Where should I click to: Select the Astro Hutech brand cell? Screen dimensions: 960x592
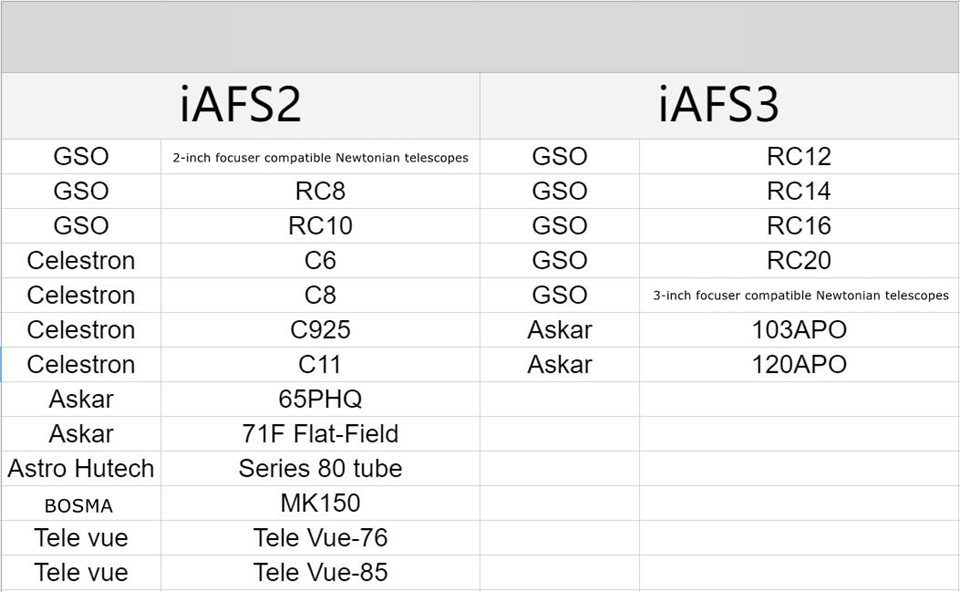pyautogui.click(x=81, y=468)
